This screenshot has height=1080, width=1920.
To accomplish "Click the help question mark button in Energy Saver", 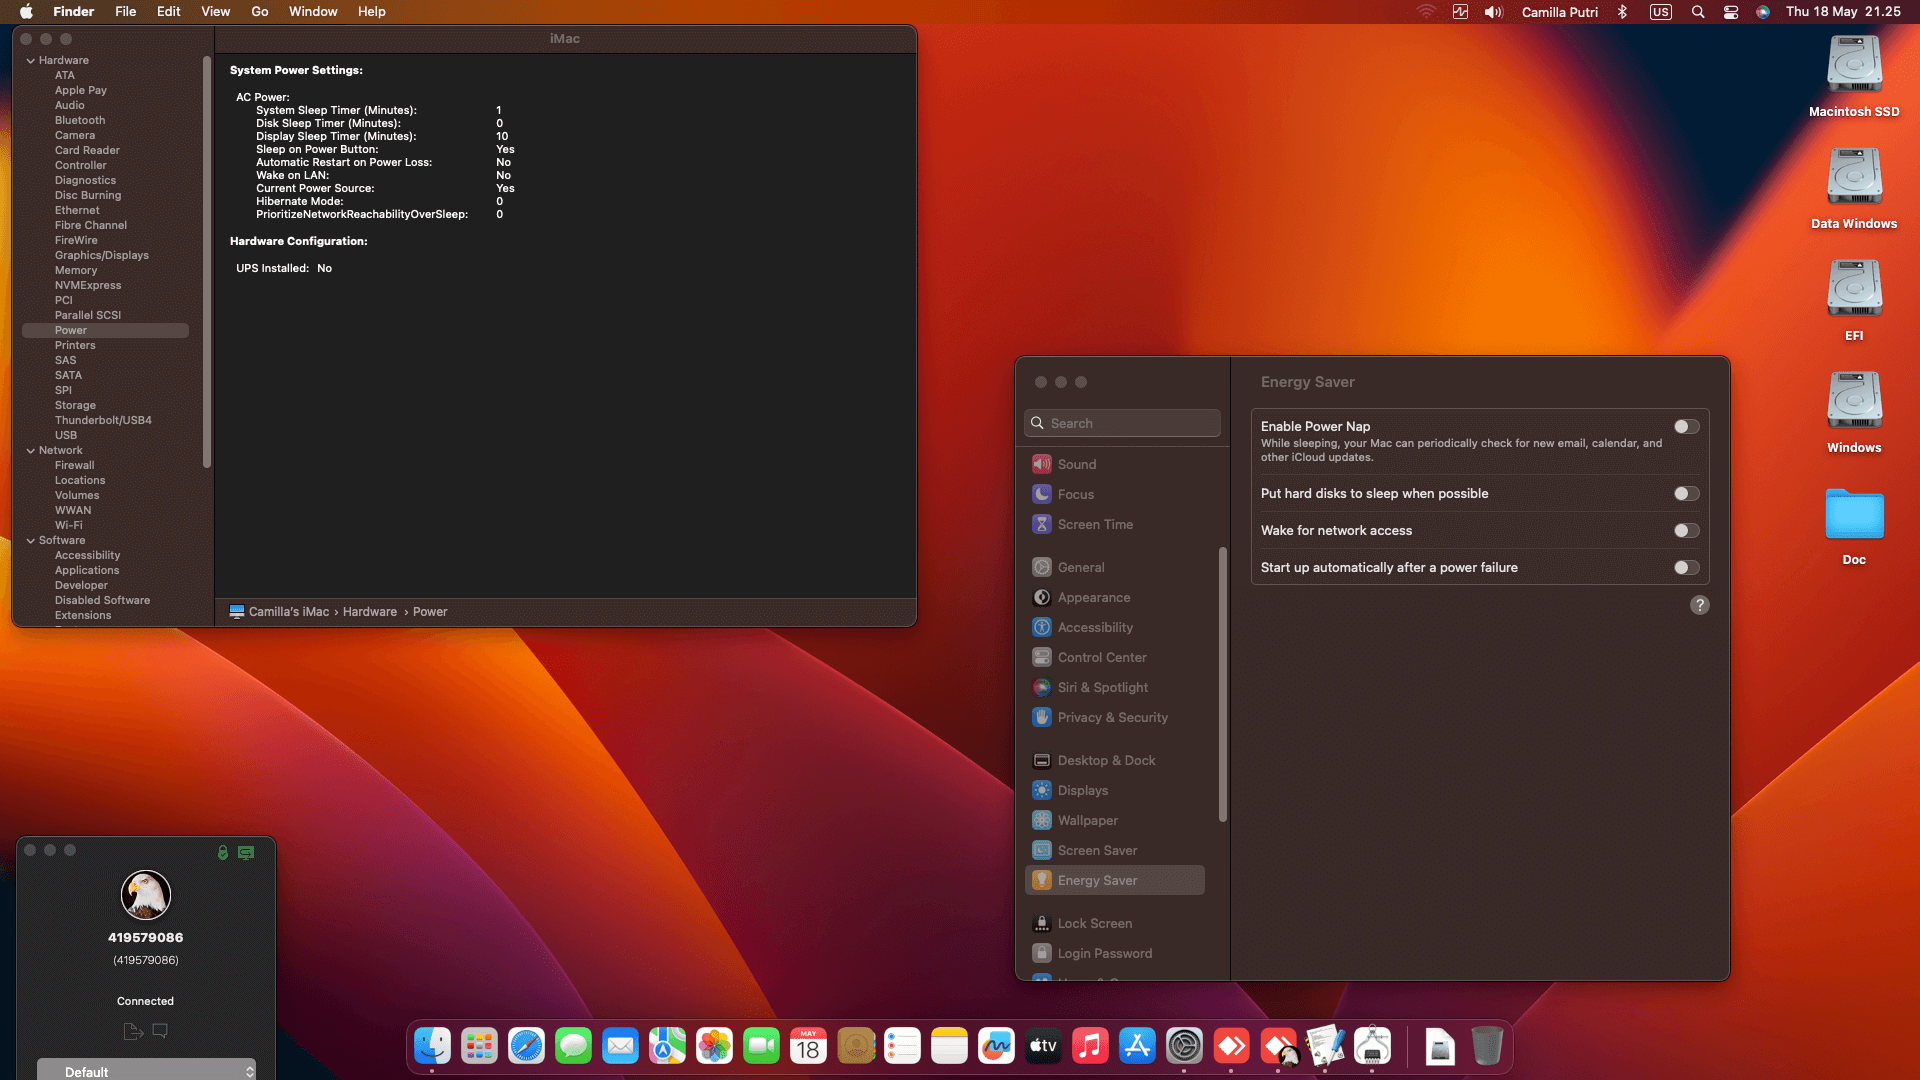I will click(1699, 605).
